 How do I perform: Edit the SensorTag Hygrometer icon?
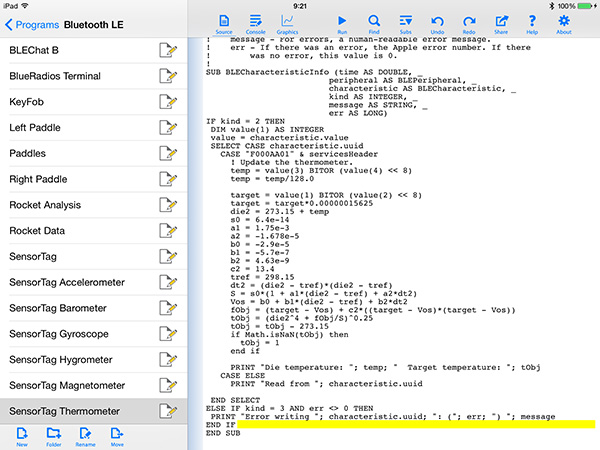tap(168, 359)
